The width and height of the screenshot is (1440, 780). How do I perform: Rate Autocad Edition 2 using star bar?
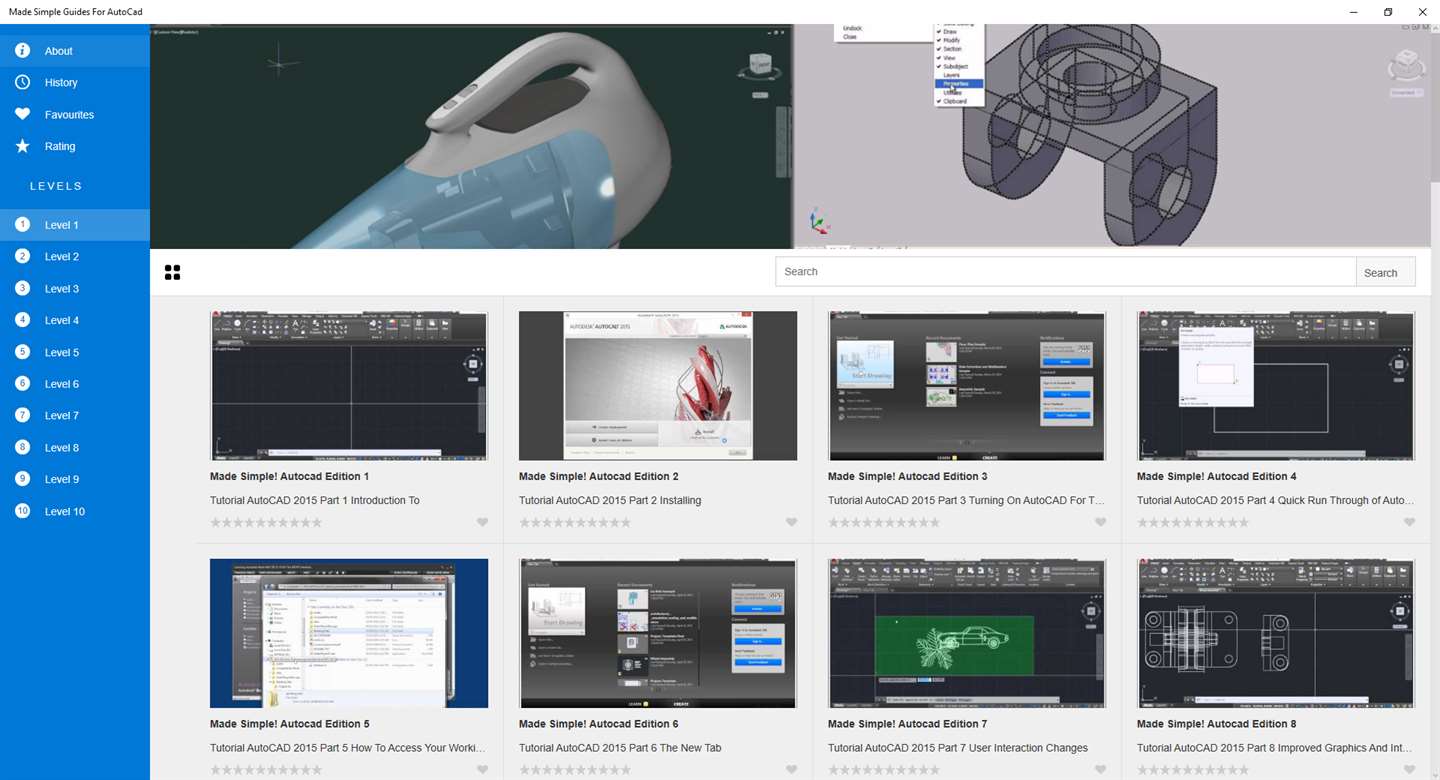pos(575,522)
